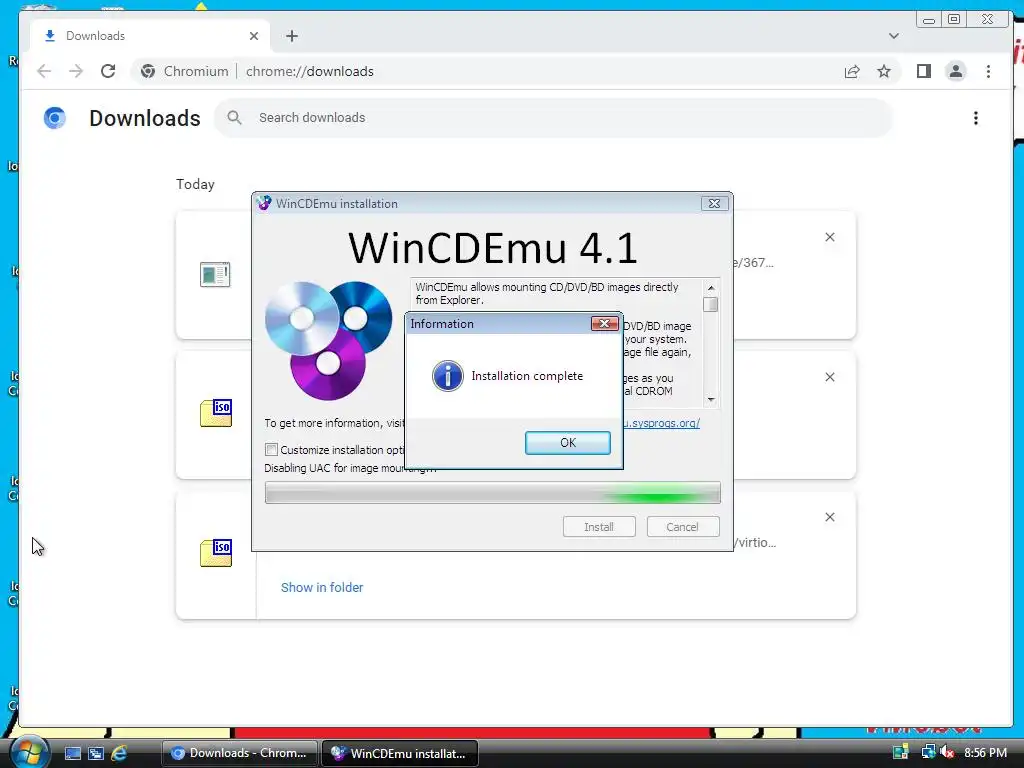1024x768 pixels.
Task: Click the WinCDEmu installation progress bar
Action: (492, 492)
